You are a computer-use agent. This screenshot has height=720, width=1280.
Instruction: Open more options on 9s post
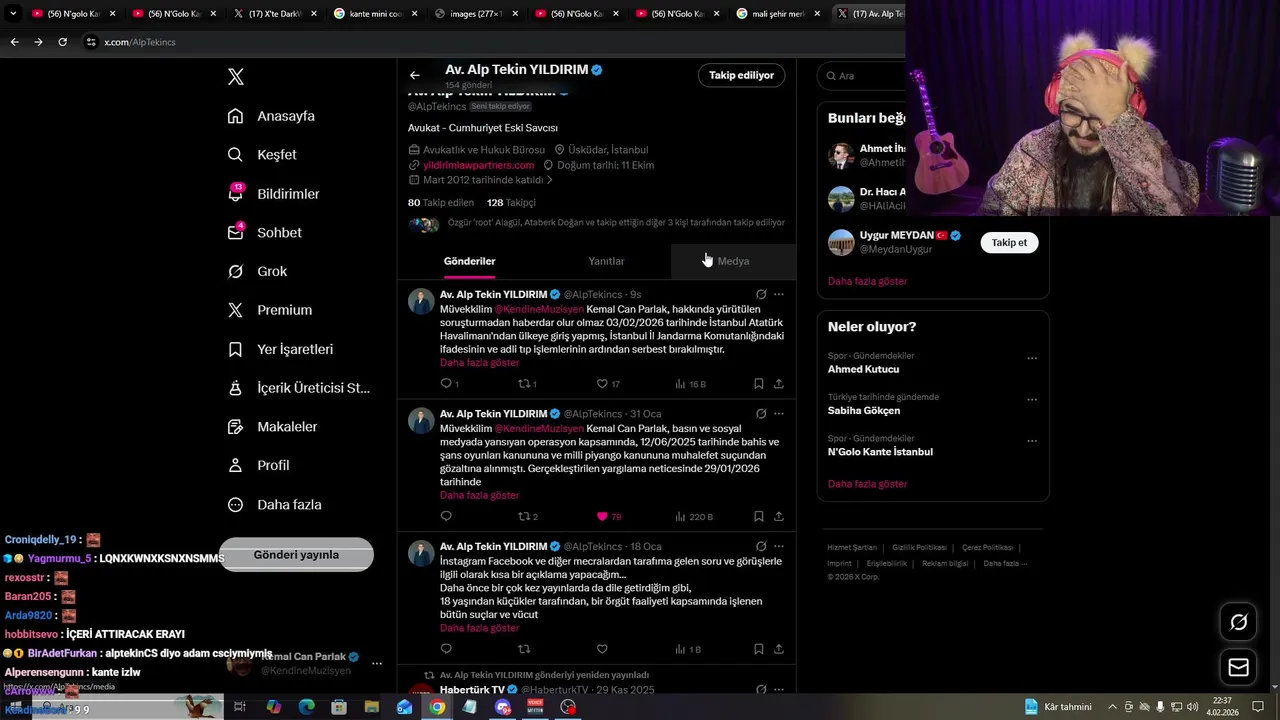point(779,295)
